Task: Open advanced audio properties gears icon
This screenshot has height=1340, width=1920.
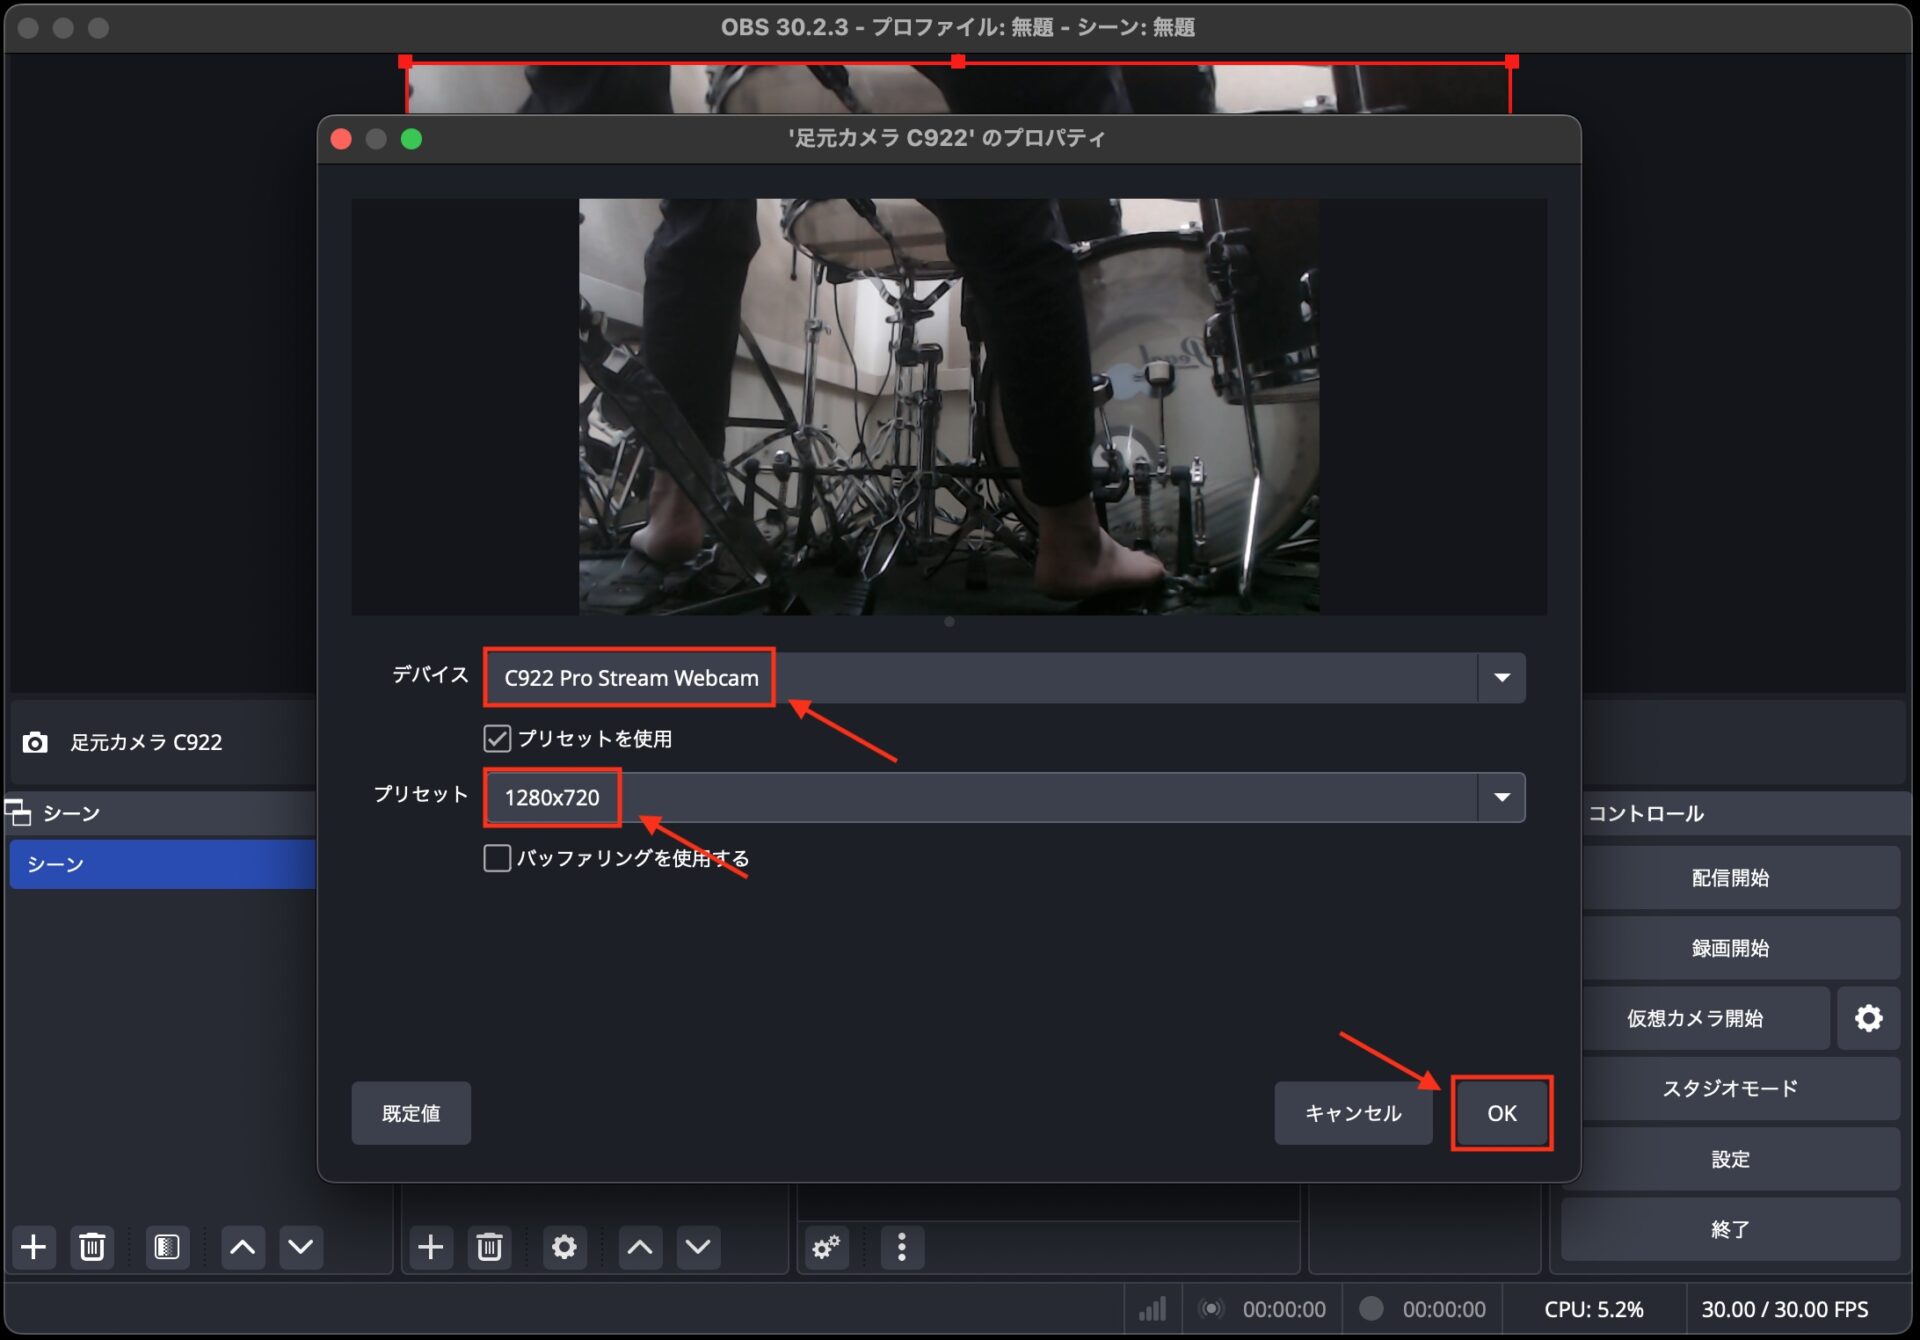Action: [x=827, y=1247]
